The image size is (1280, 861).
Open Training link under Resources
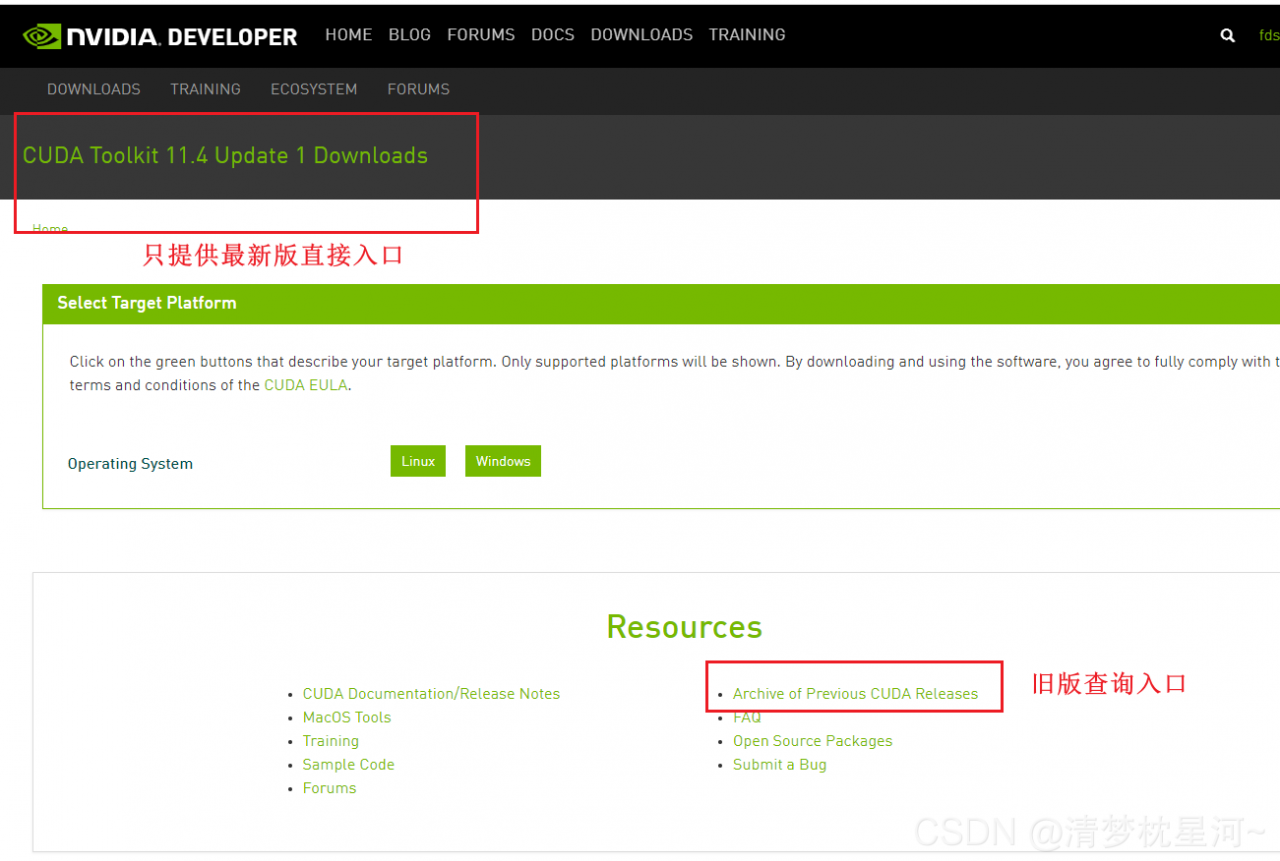[331, 741]
